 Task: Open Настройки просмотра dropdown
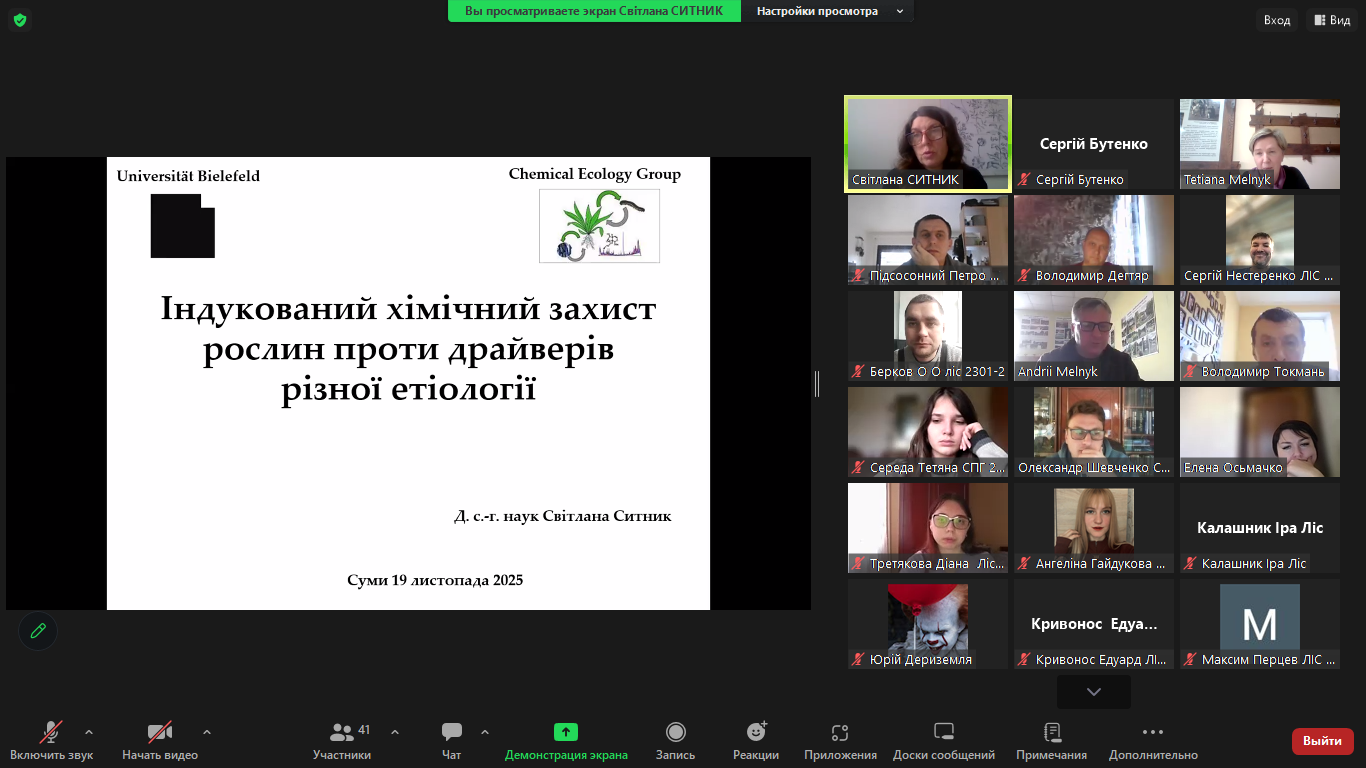tap(828, 11)
